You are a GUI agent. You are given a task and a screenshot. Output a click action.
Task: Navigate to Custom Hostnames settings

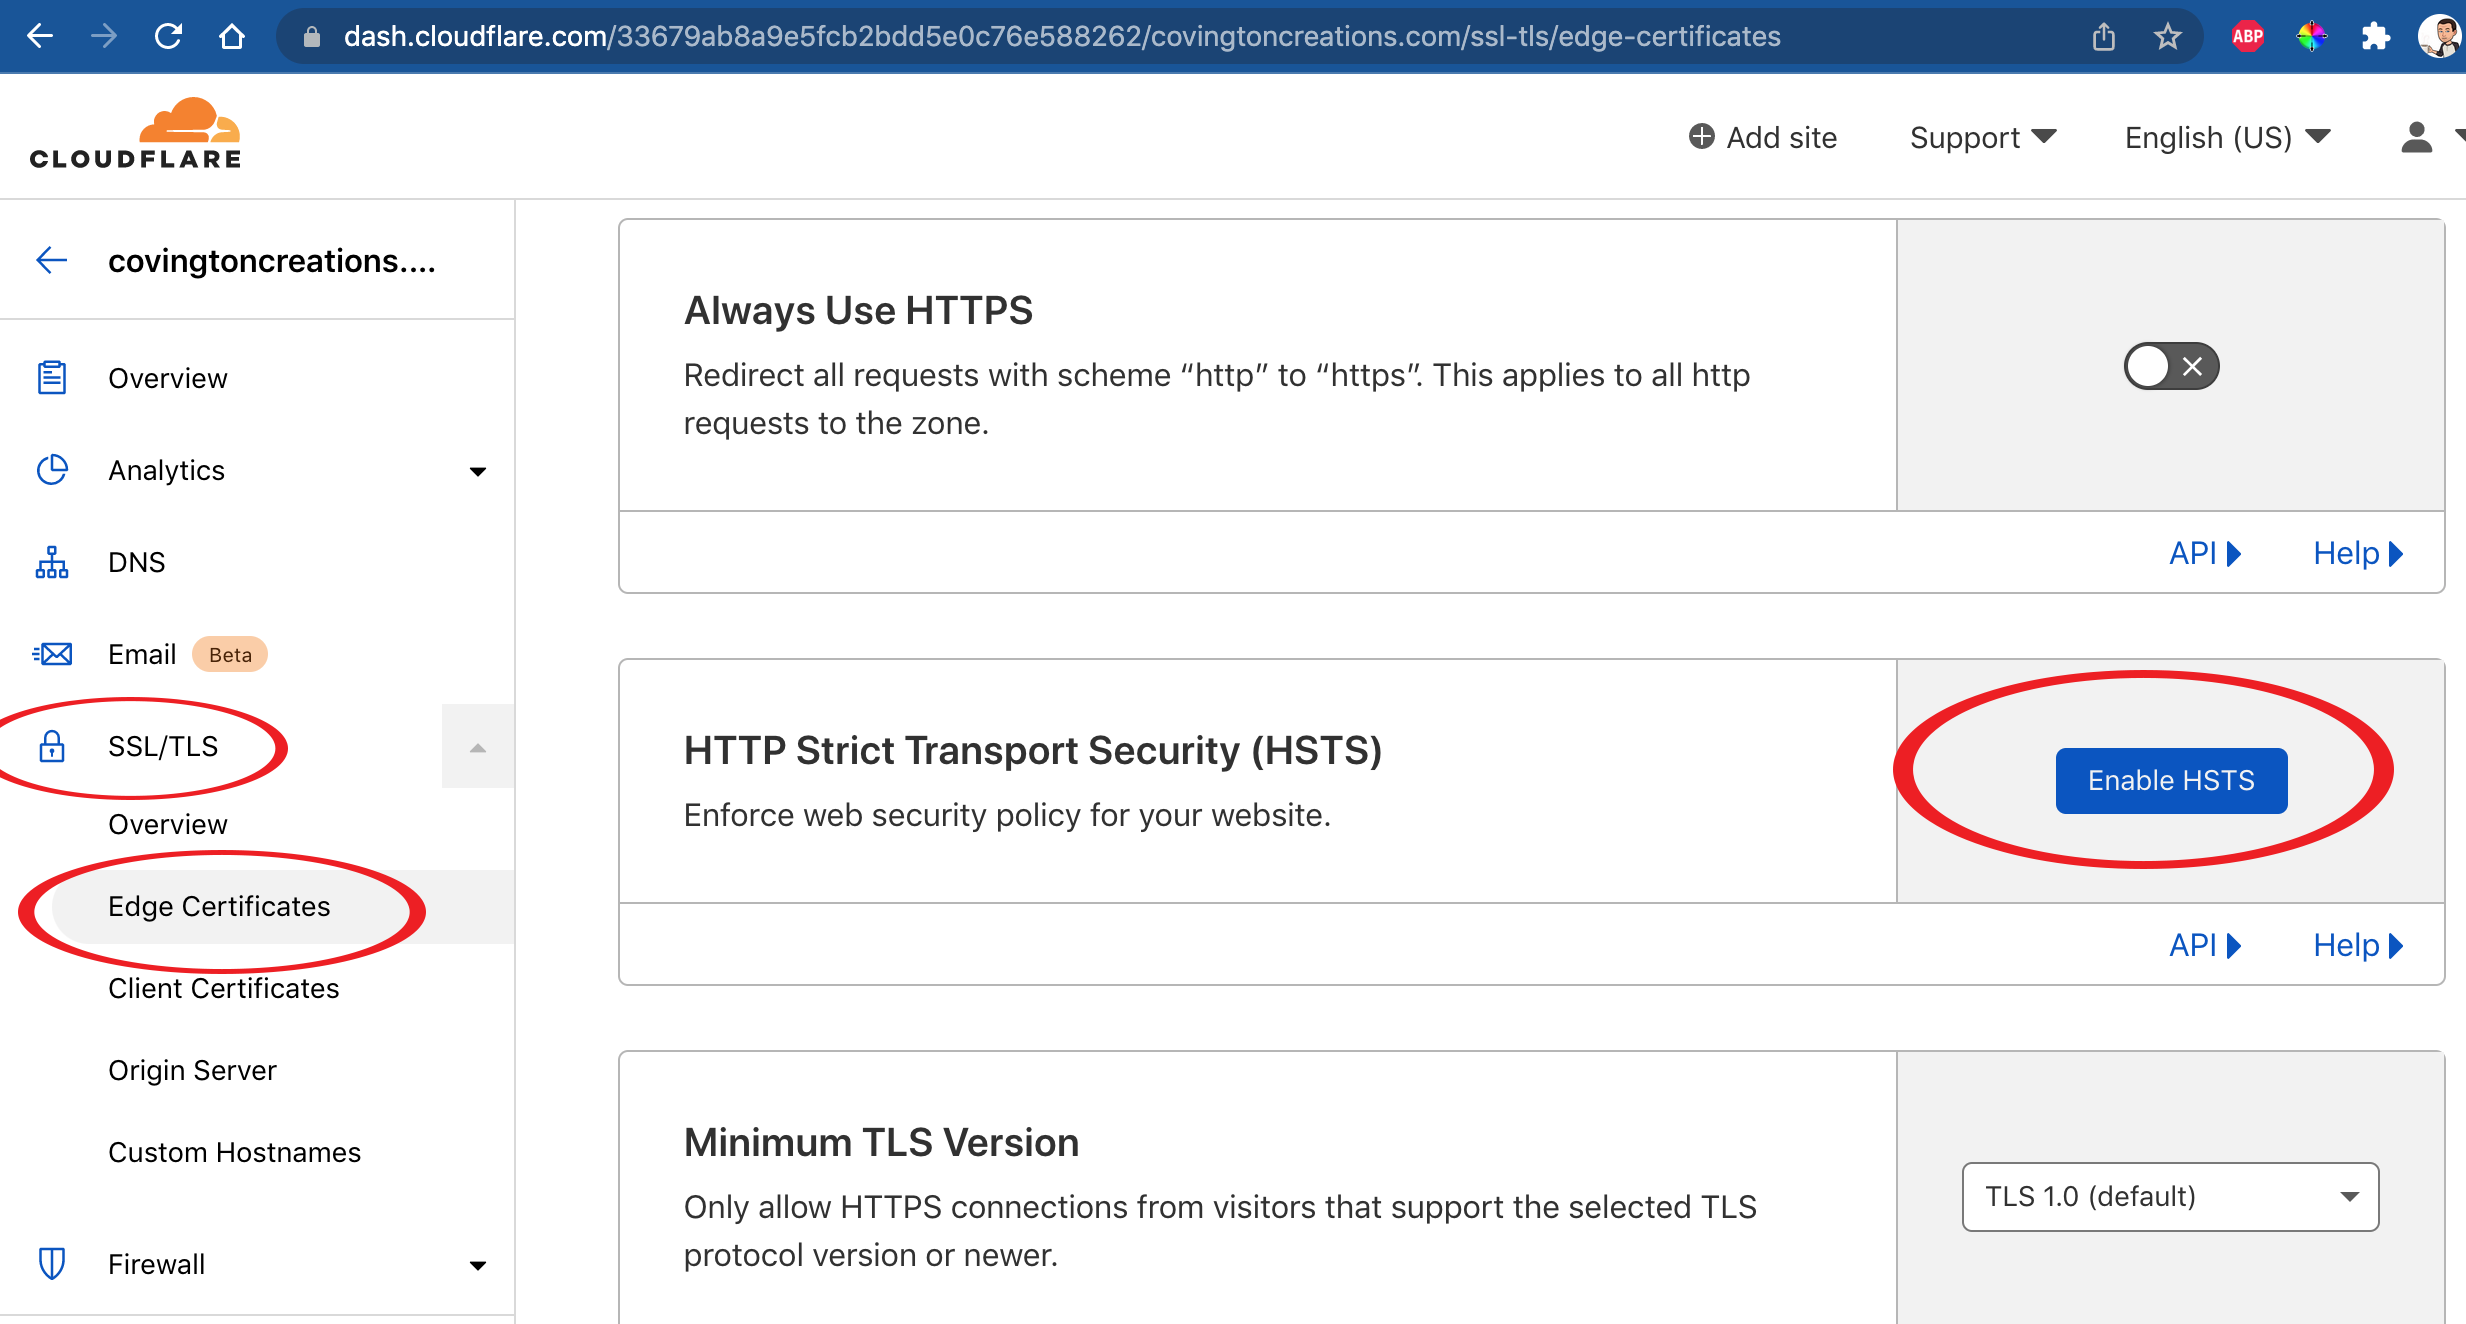(x=233, y=1153)
